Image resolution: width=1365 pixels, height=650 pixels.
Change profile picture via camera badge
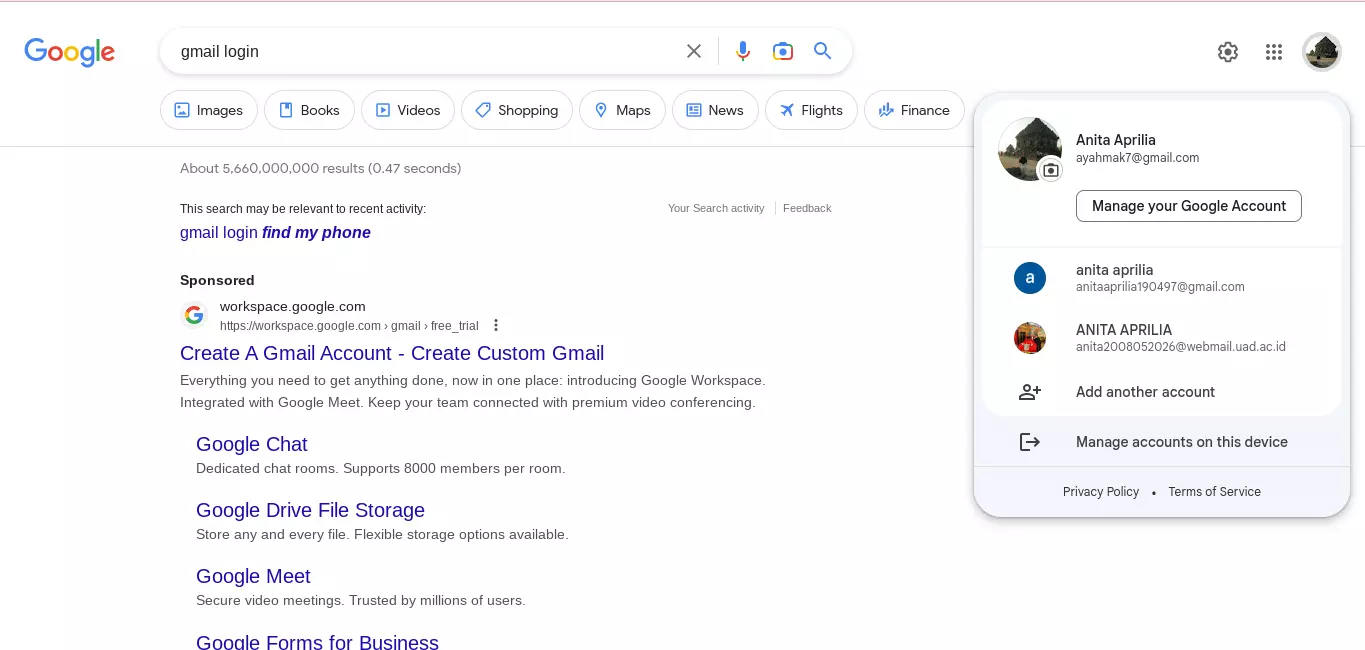tap(1050, 170)
